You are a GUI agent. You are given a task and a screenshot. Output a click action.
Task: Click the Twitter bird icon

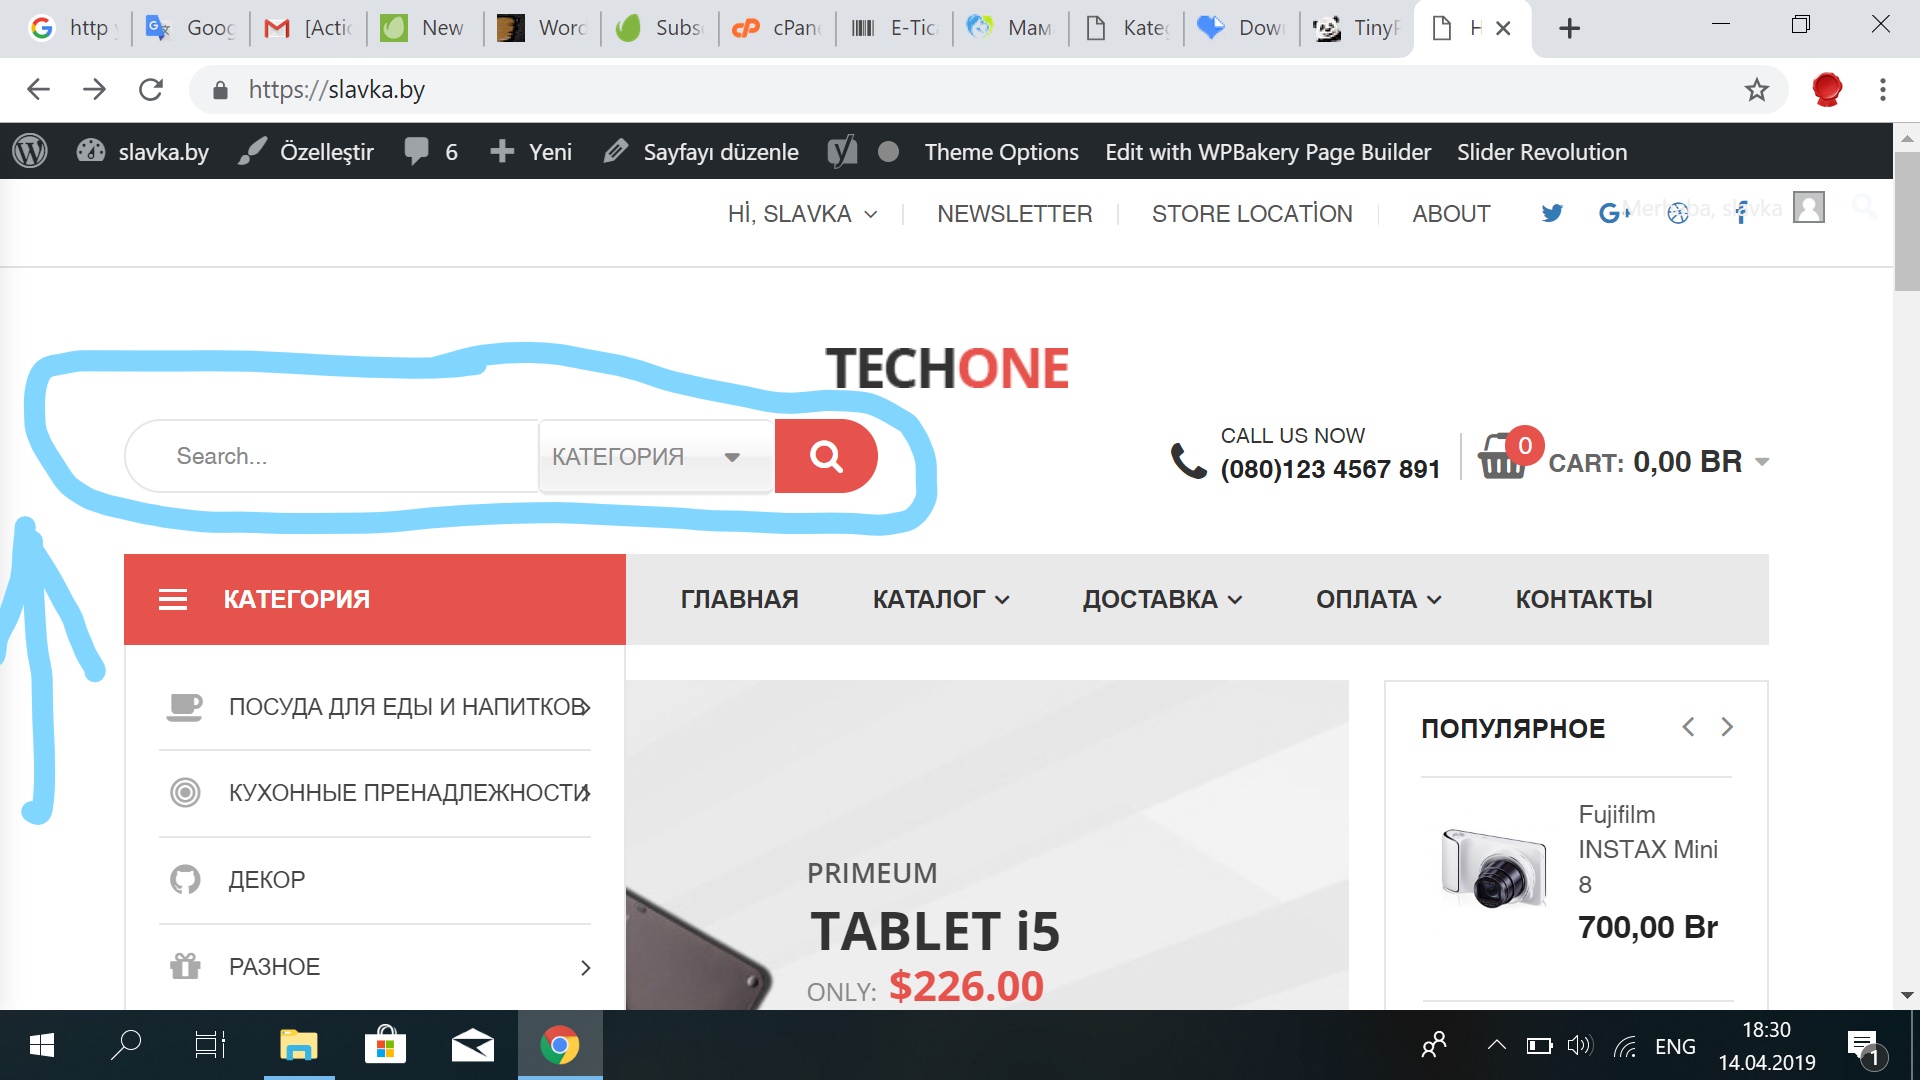(1552, 213)
